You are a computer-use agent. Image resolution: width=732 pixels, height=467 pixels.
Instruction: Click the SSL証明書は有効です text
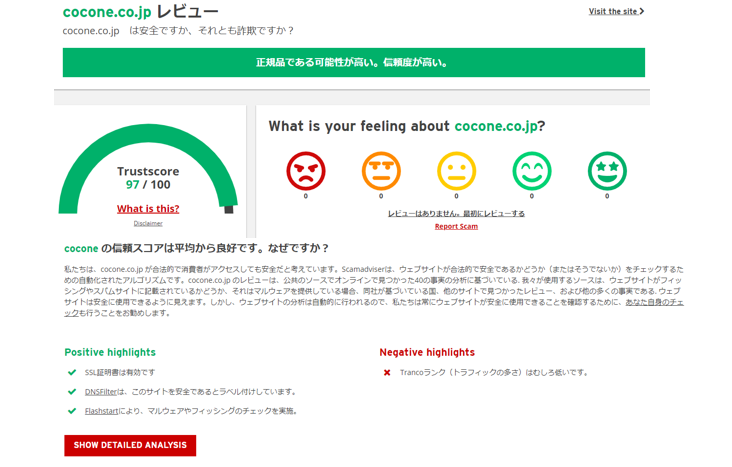[x=120, y=372]
